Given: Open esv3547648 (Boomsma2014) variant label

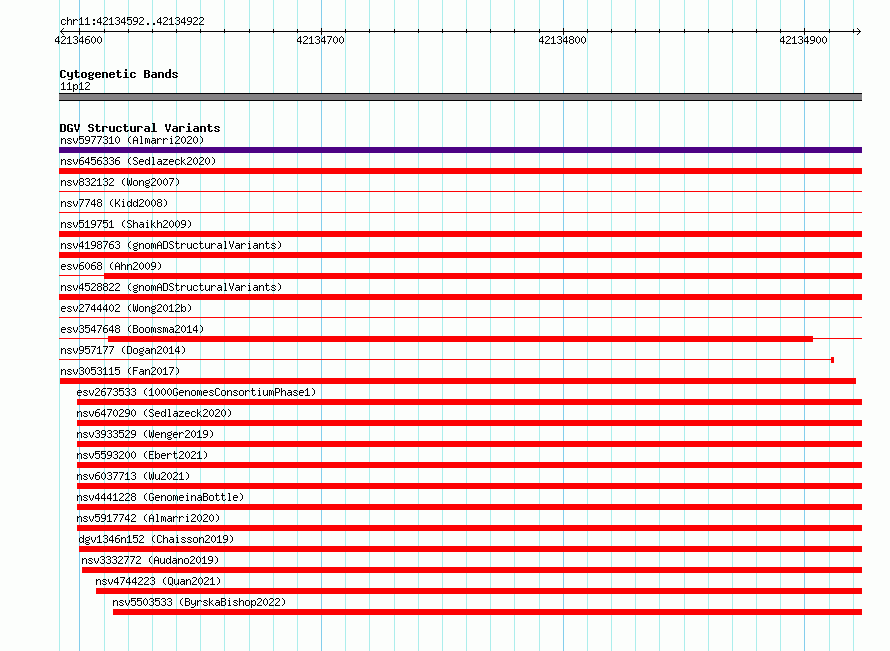Looking at the screenshot, I should (x=132, y=329).
